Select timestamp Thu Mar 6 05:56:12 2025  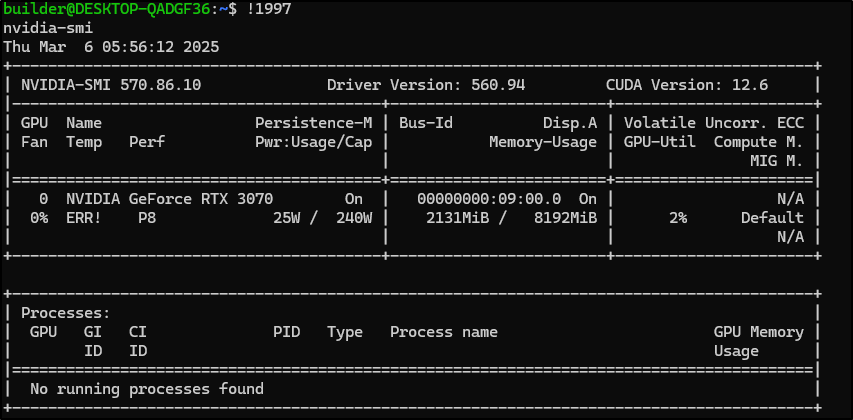click(x=112, y=47)
